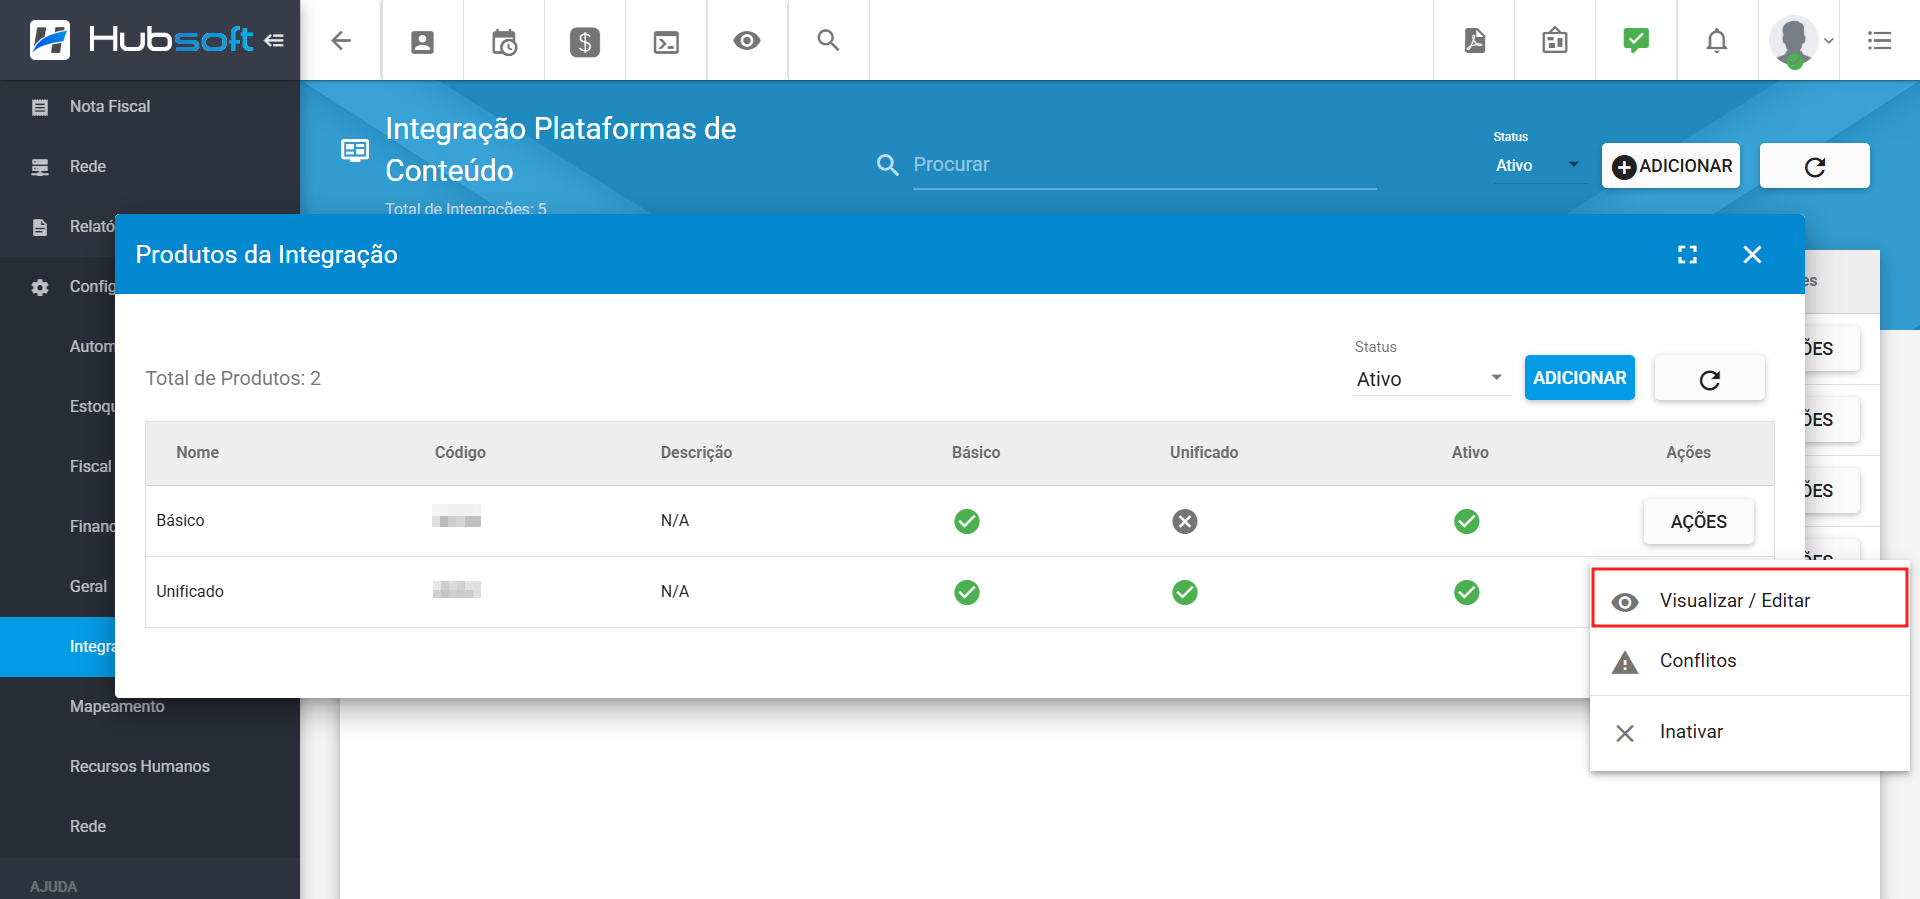The width and height of the screenshot is (1920, 899).
Task: Click the magnifier search icon in toolbar
Action: click(828, 40)
